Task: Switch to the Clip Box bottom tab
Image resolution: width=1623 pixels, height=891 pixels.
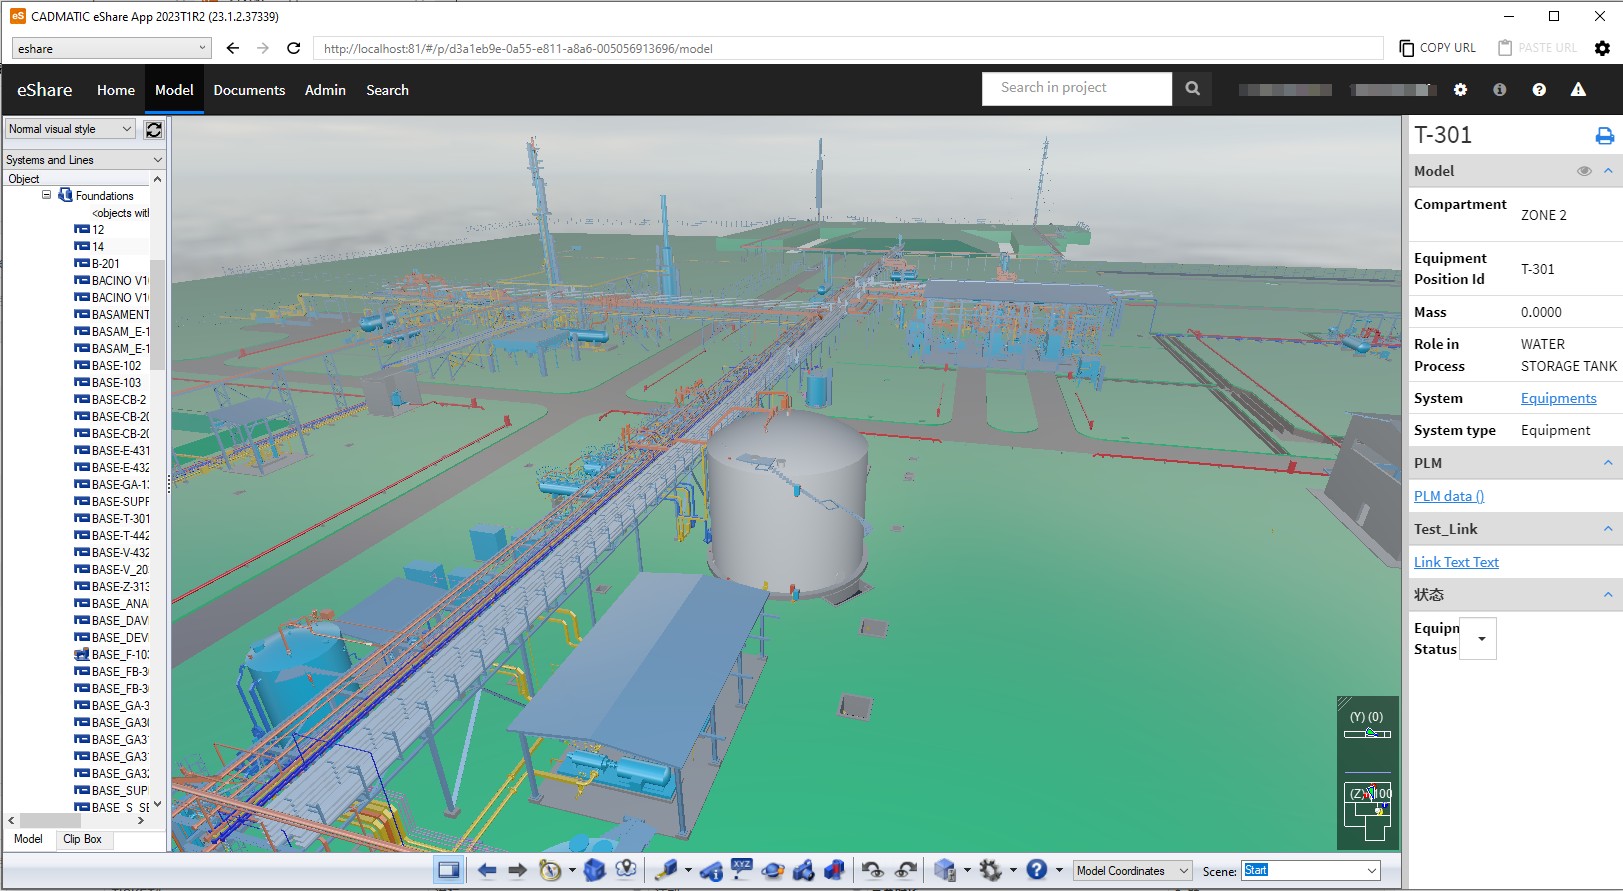Action: [x=82, y=839]
